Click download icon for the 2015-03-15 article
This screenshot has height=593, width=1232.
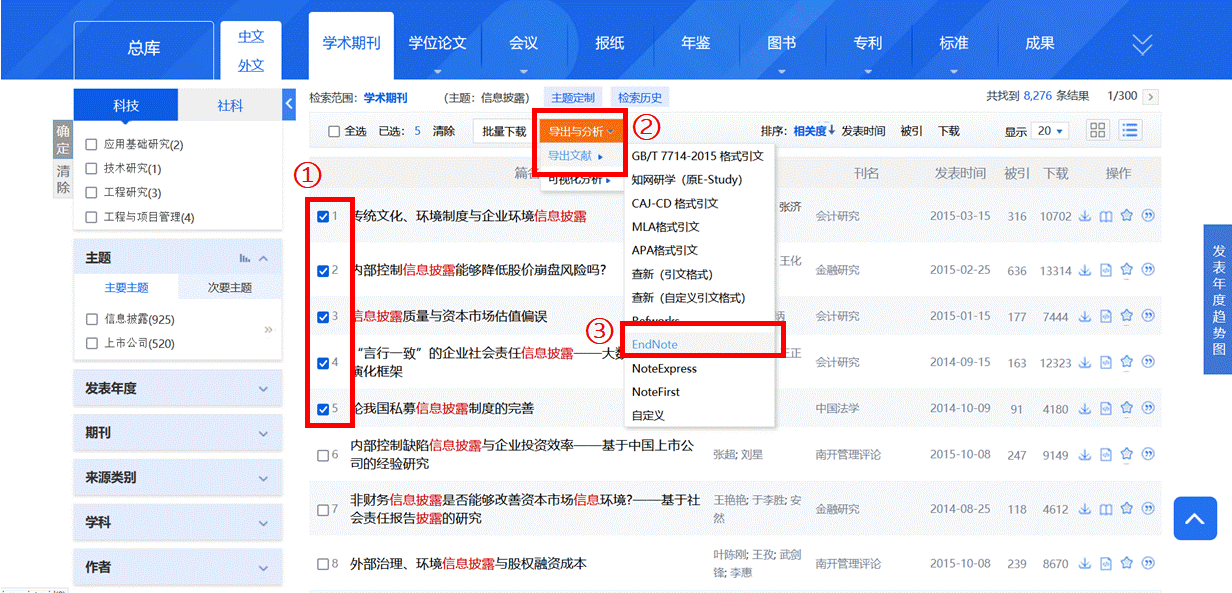coord(1085,216)
